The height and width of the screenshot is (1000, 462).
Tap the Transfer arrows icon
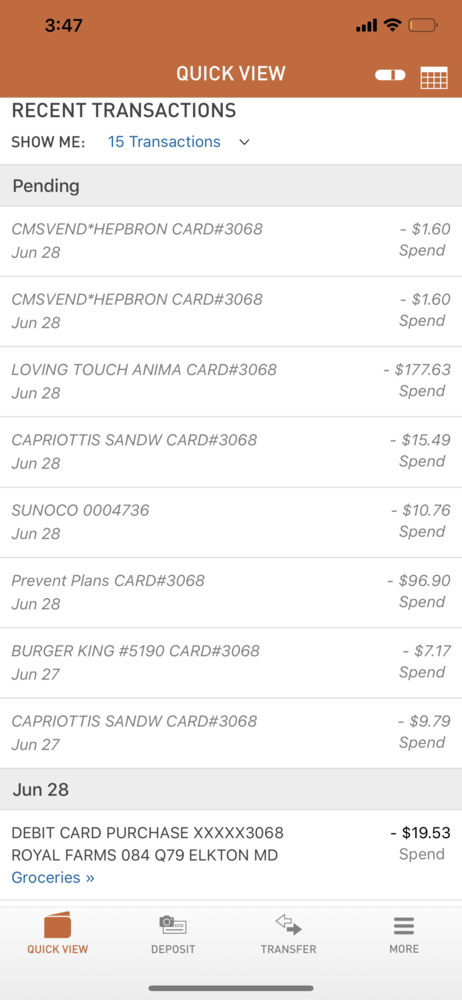click(288, 925)
